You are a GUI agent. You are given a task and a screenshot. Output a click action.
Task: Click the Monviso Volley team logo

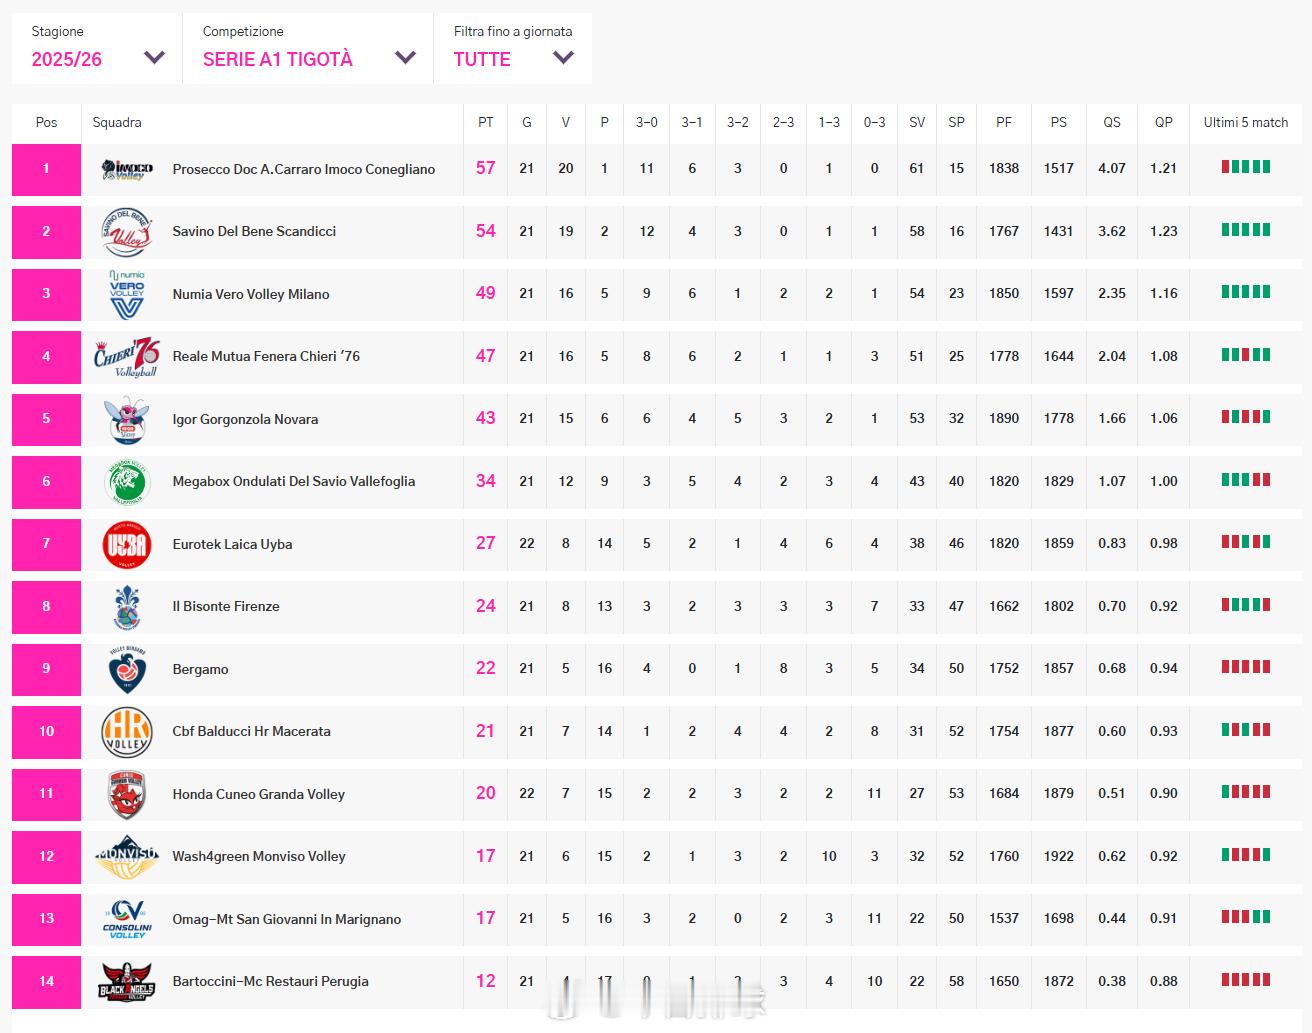[x=127, y=856]
